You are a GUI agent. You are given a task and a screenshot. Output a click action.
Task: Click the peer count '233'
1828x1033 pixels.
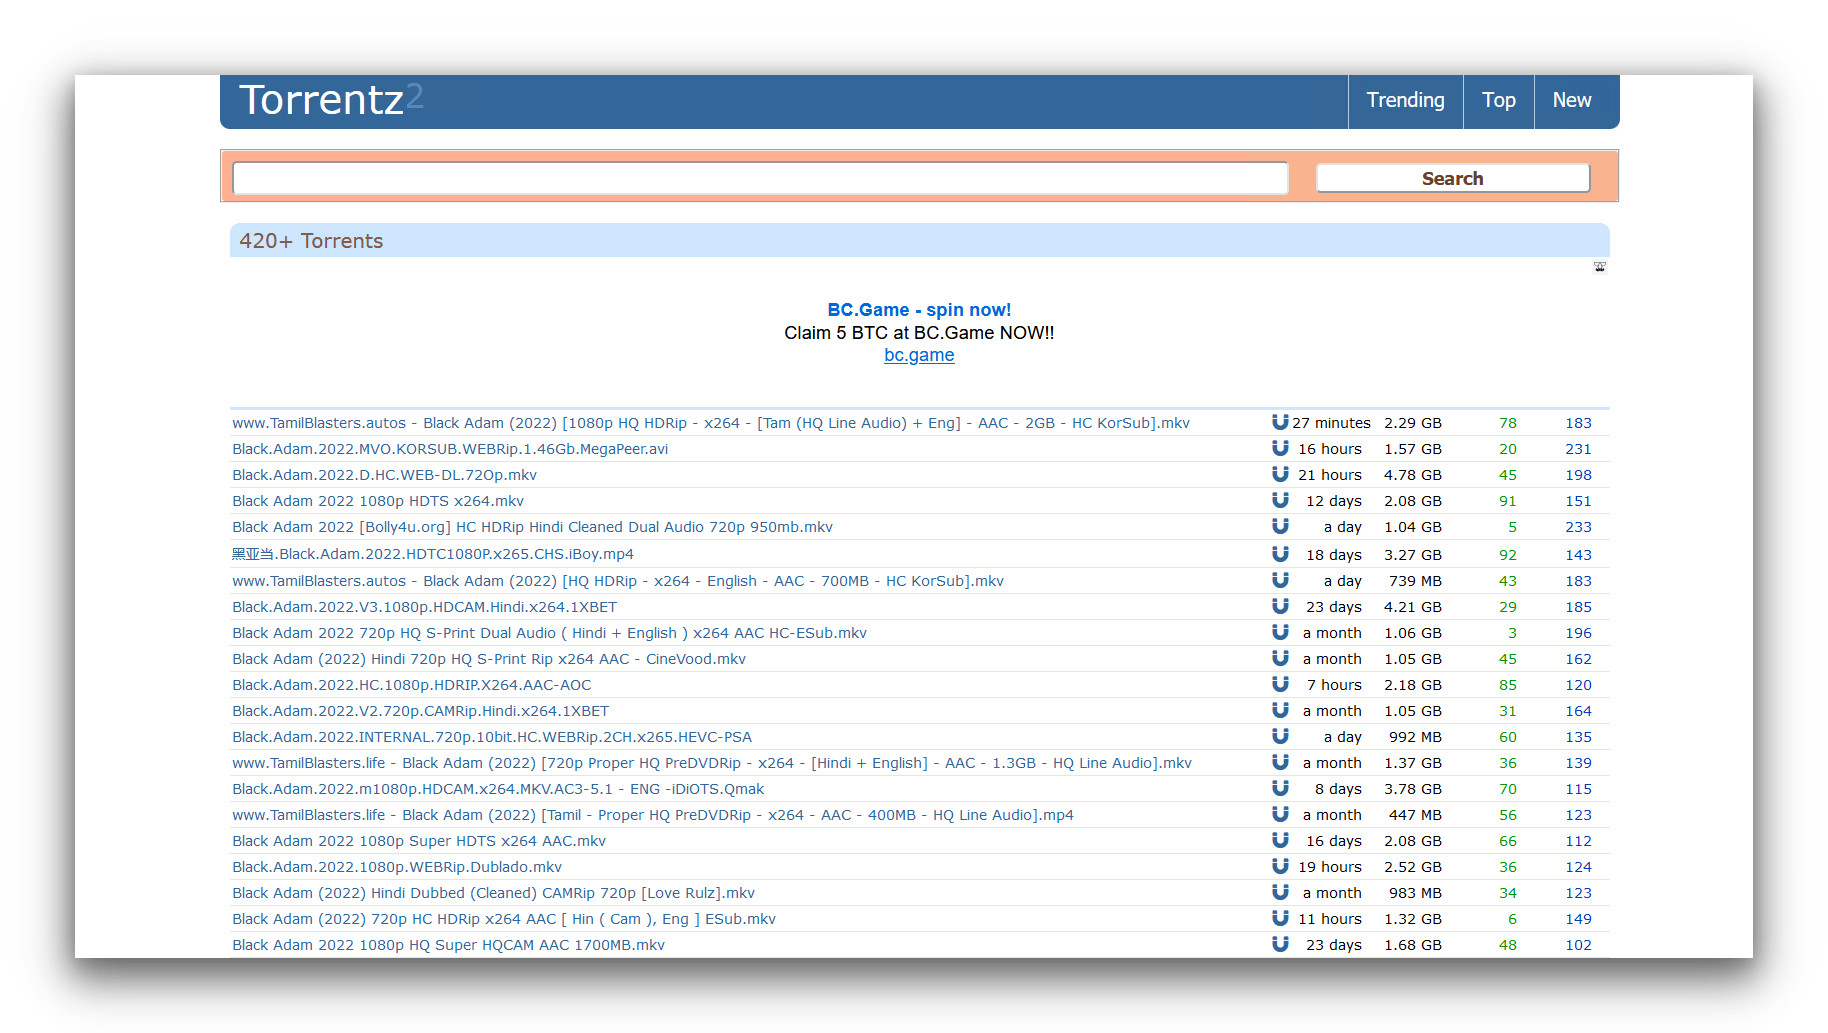point(1578,527)
